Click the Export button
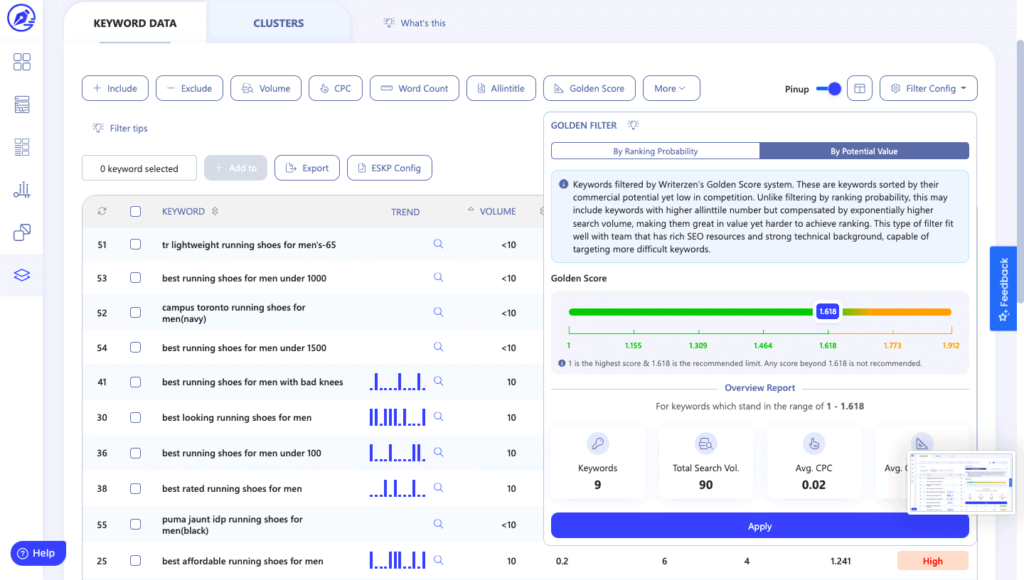 pos(307,168)
